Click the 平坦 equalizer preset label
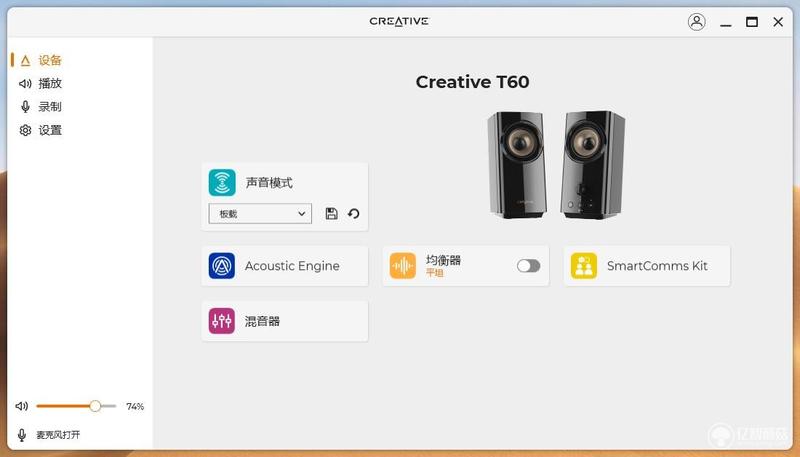This screenshot has height=457, width=800. coord(435,273)
